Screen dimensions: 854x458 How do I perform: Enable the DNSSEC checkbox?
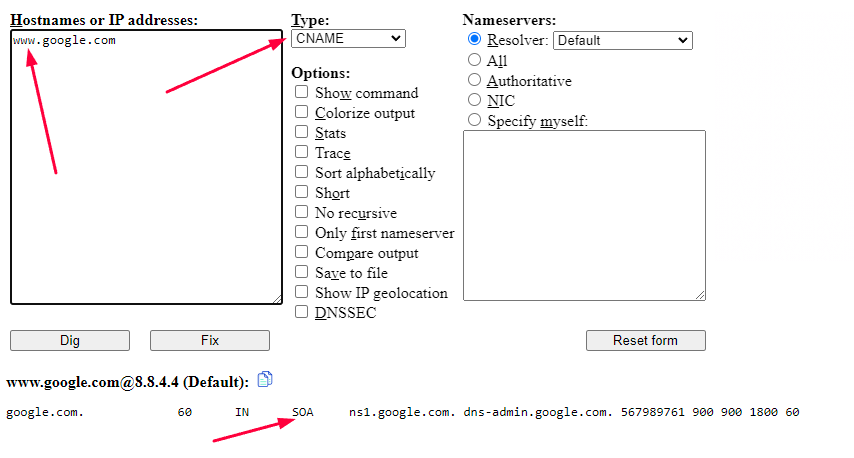pyautogui.click(x=301, y=312)
